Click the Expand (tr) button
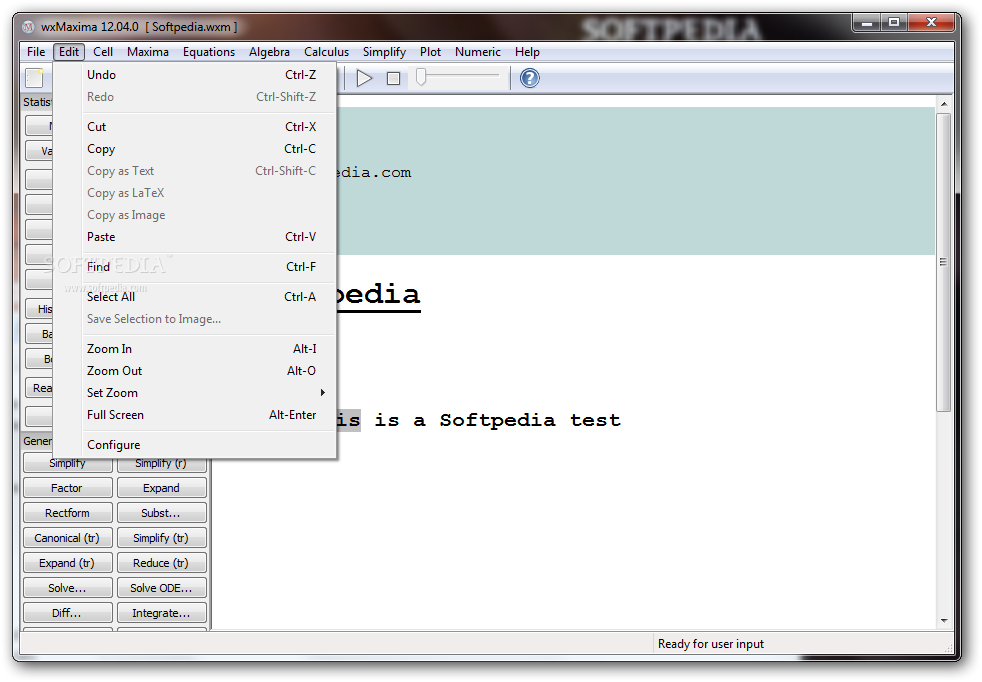 [68, 563]
